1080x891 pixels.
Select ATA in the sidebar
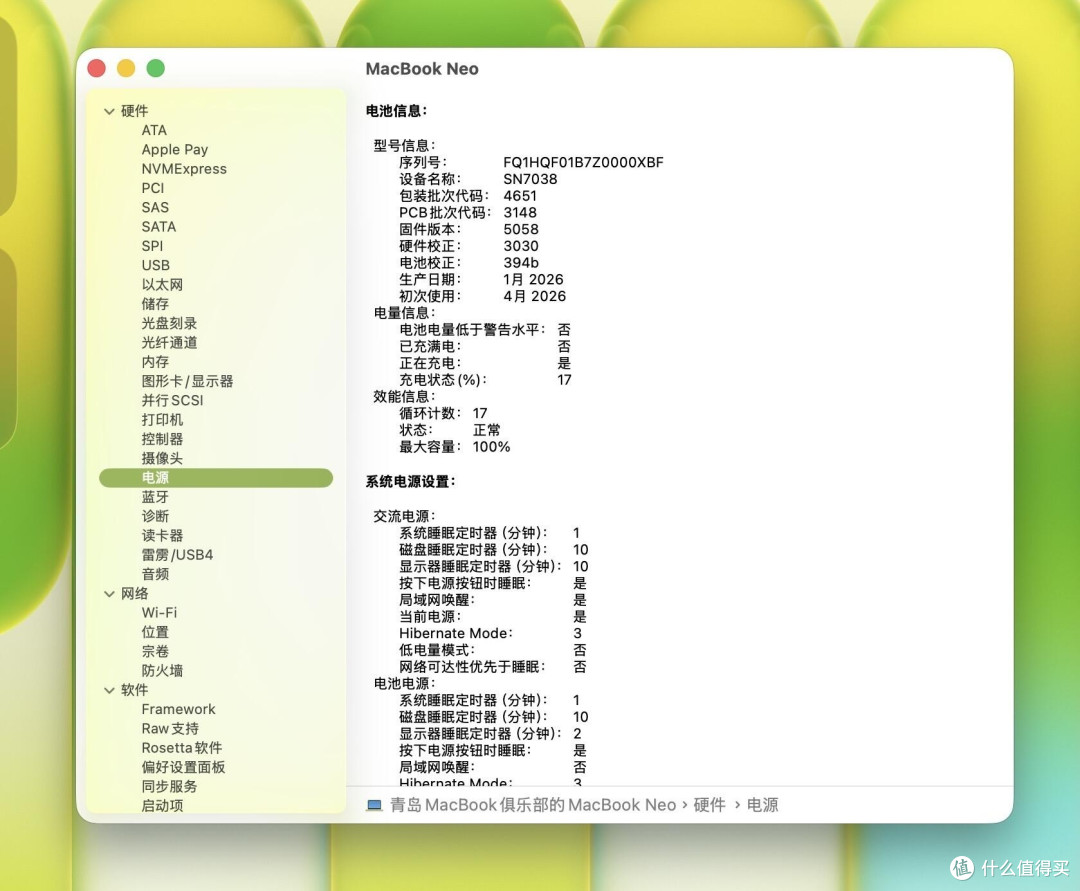[154, 130]
